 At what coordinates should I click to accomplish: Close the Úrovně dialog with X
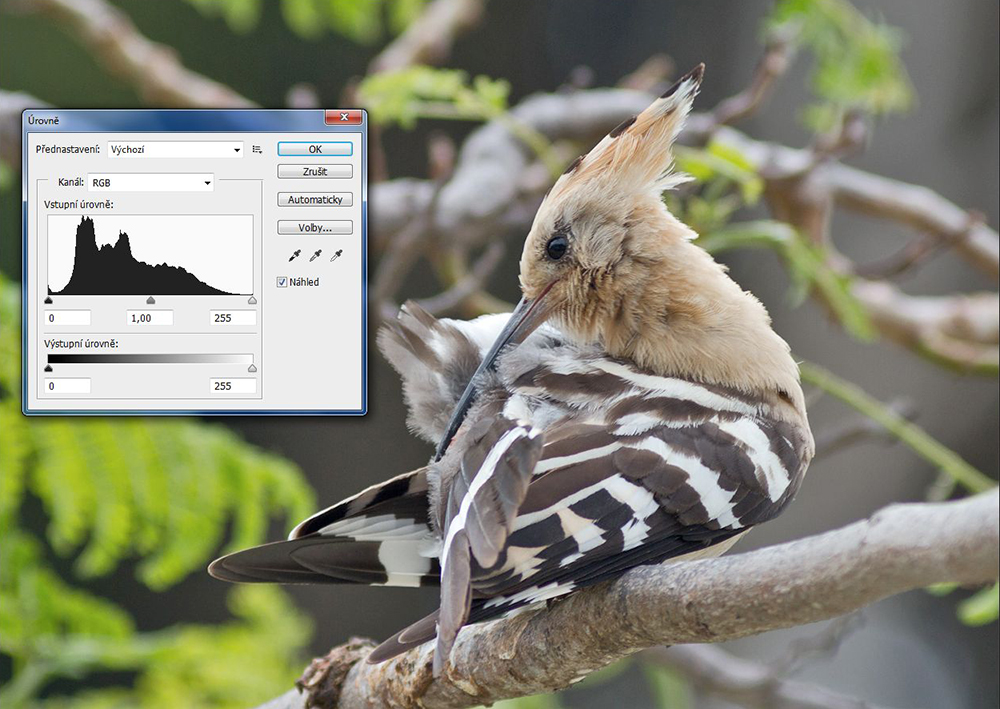(x=344, y=118)
